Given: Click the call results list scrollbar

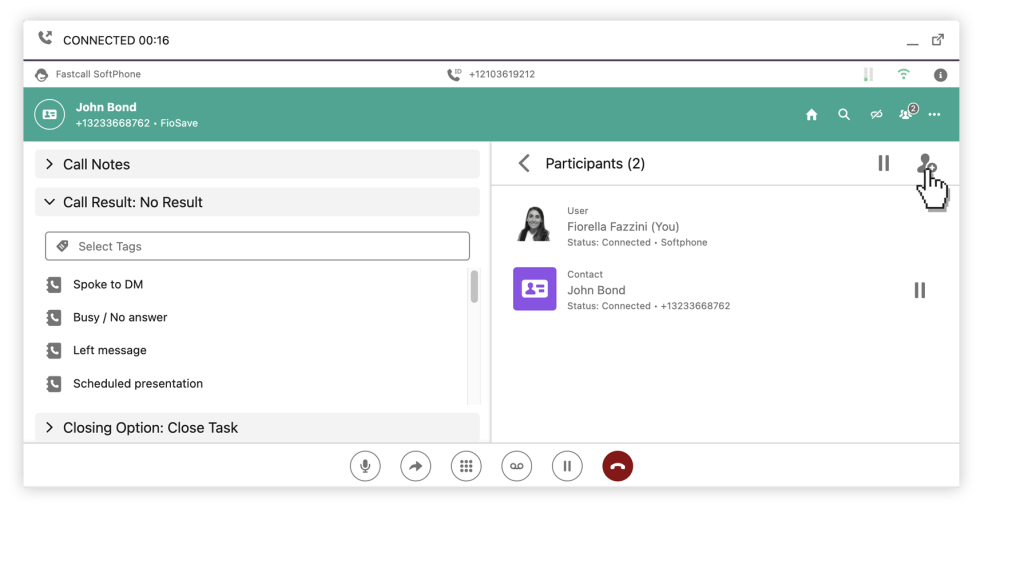Looking at the screenshot, I should coord(474,286).
